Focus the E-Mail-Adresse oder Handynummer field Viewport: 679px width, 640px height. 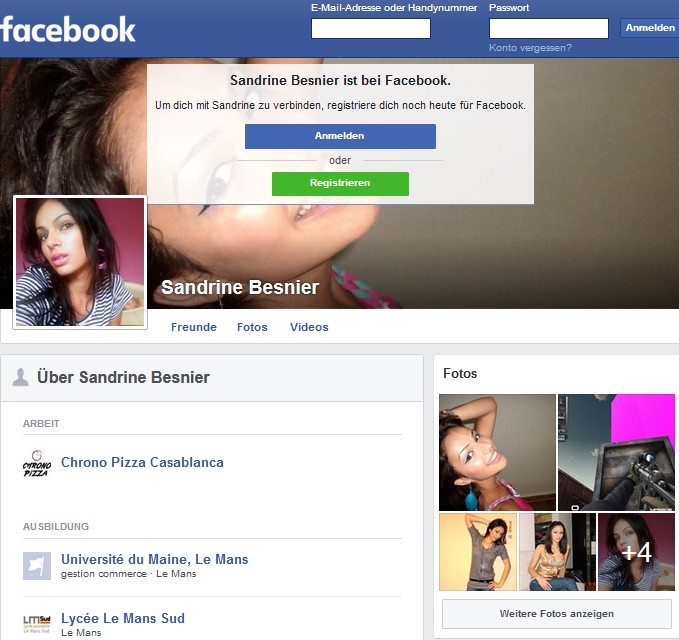pos(371,29)
